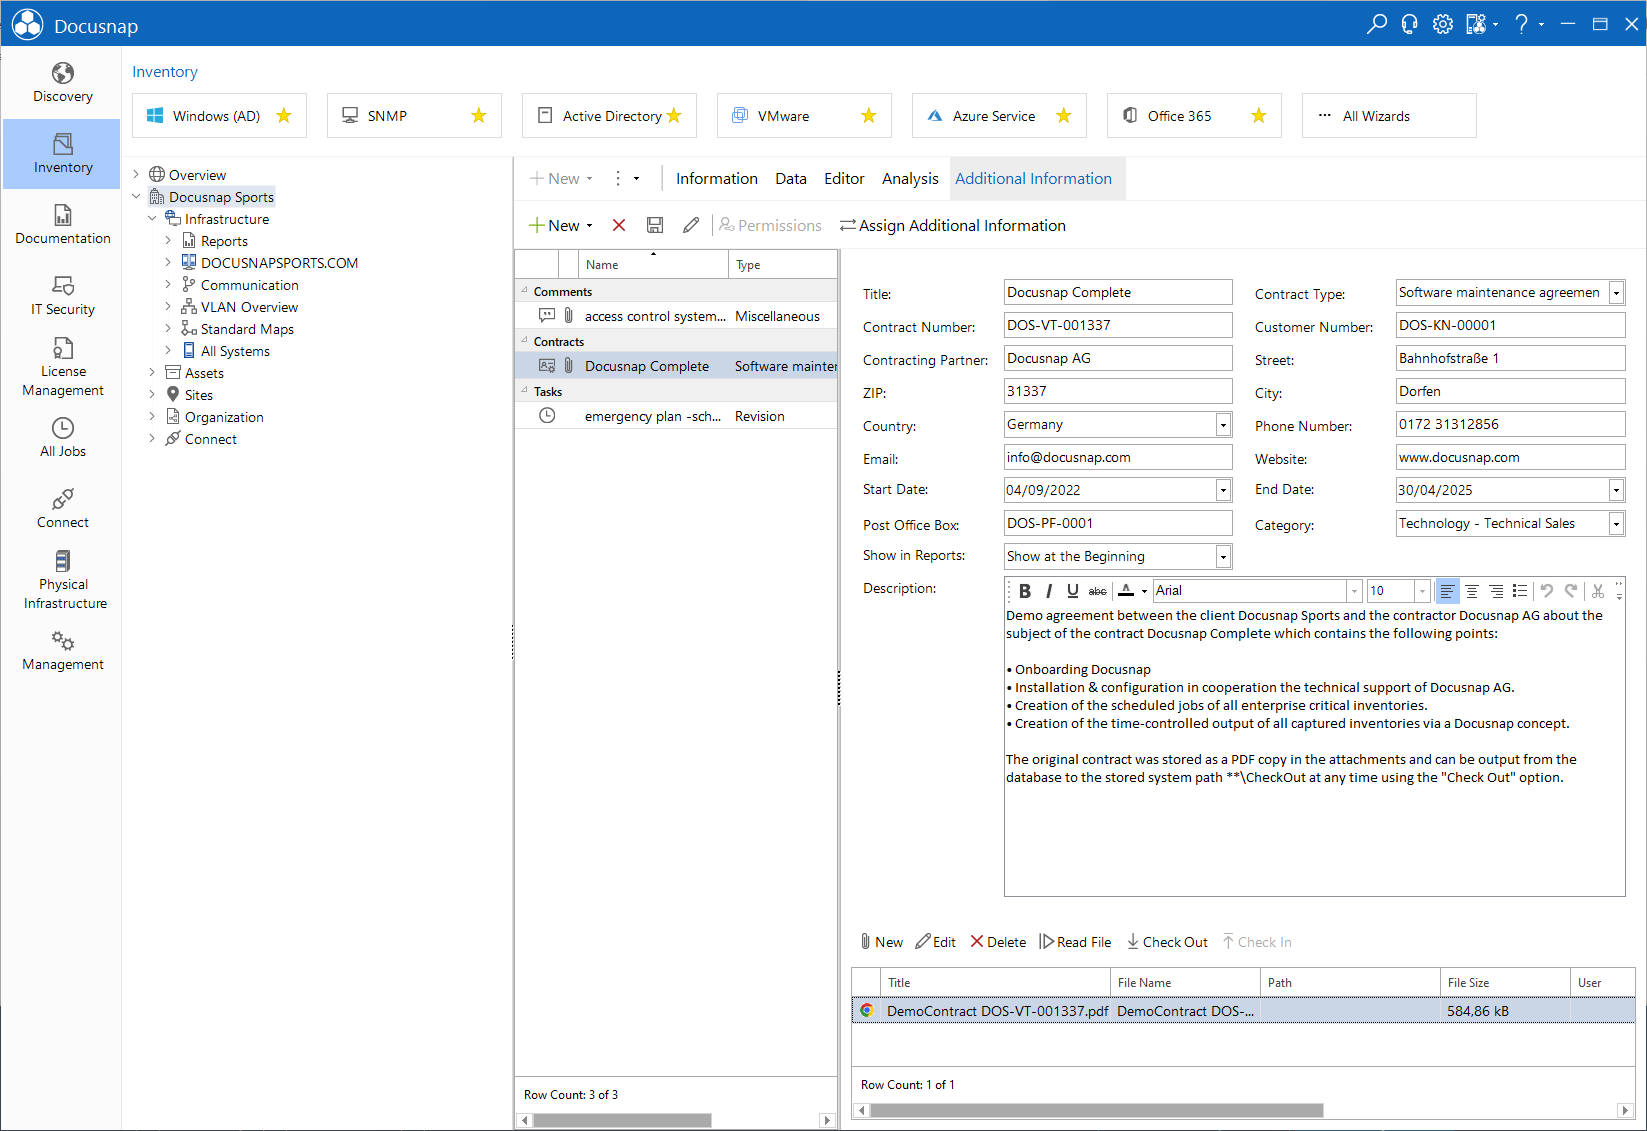This screenshot has height=1131, width=1647.
Task: Toggle favorite star for SNMP wizard
Action: point(479,116)
